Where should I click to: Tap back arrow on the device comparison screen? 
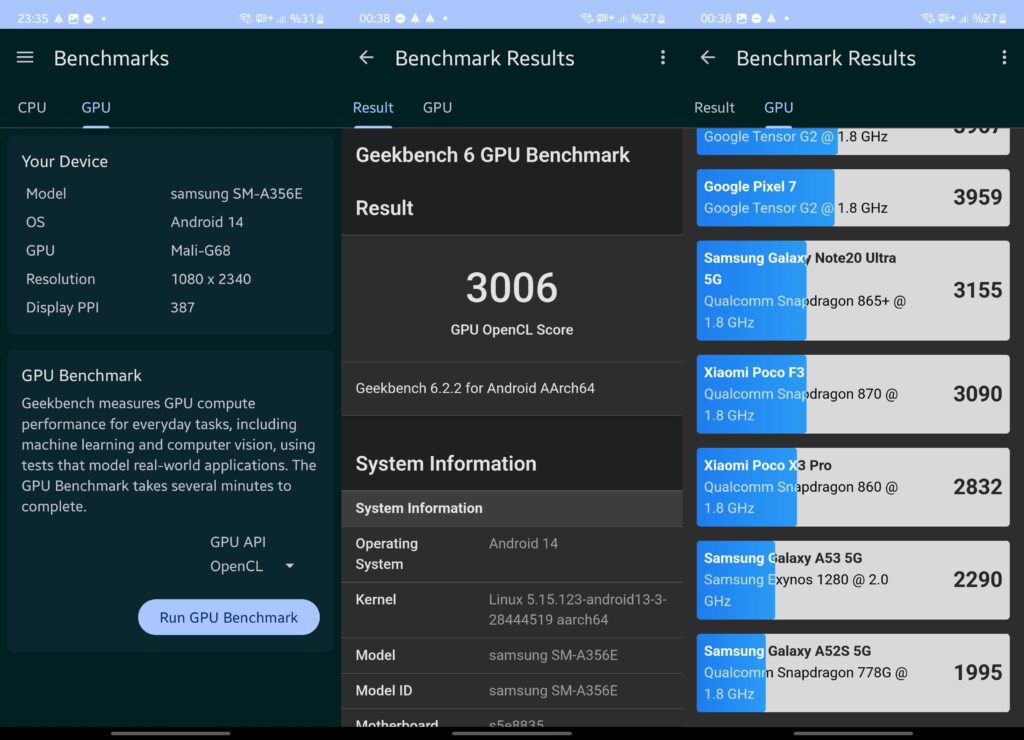[707, 58]
